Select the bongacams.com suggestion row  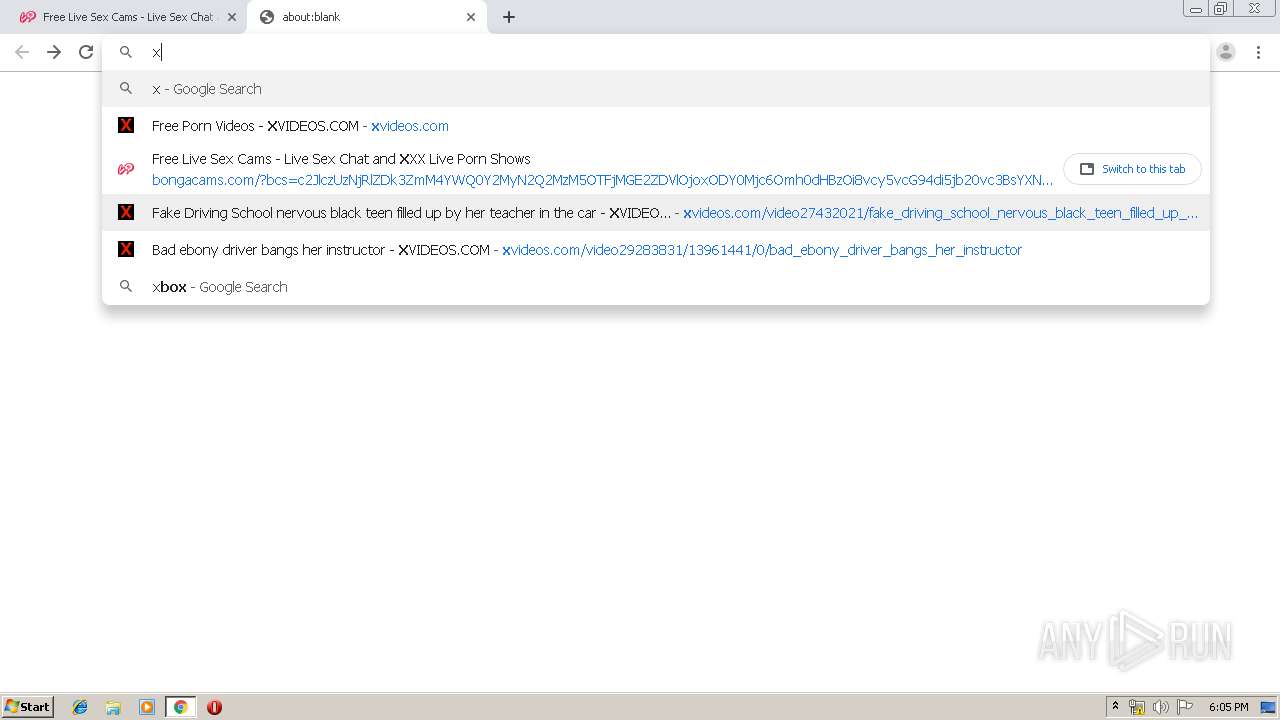pos(656,169)
